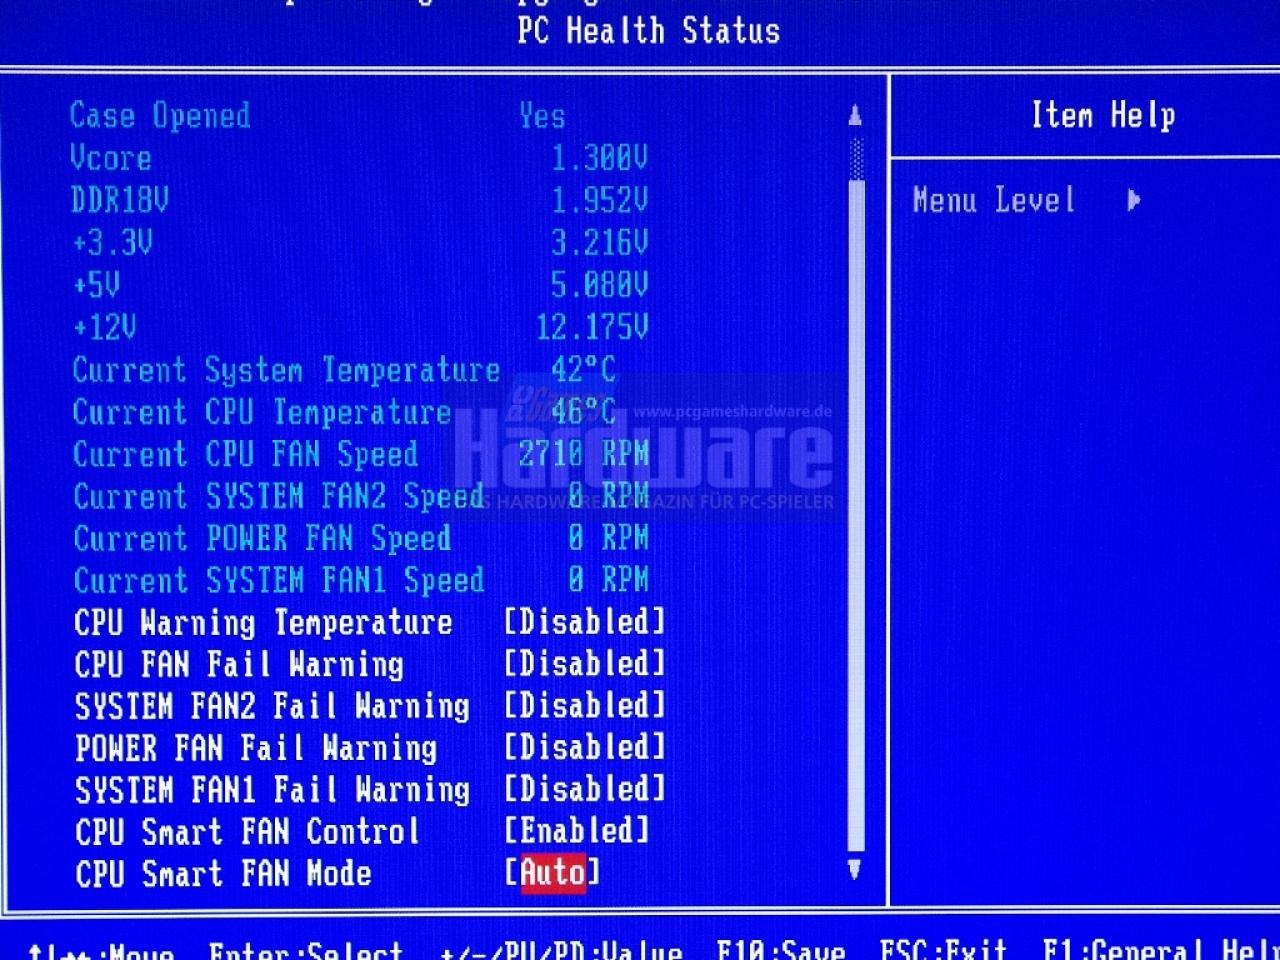Click the +12V reading of 12.175V
1280x960 pixels.
[592, 327]
